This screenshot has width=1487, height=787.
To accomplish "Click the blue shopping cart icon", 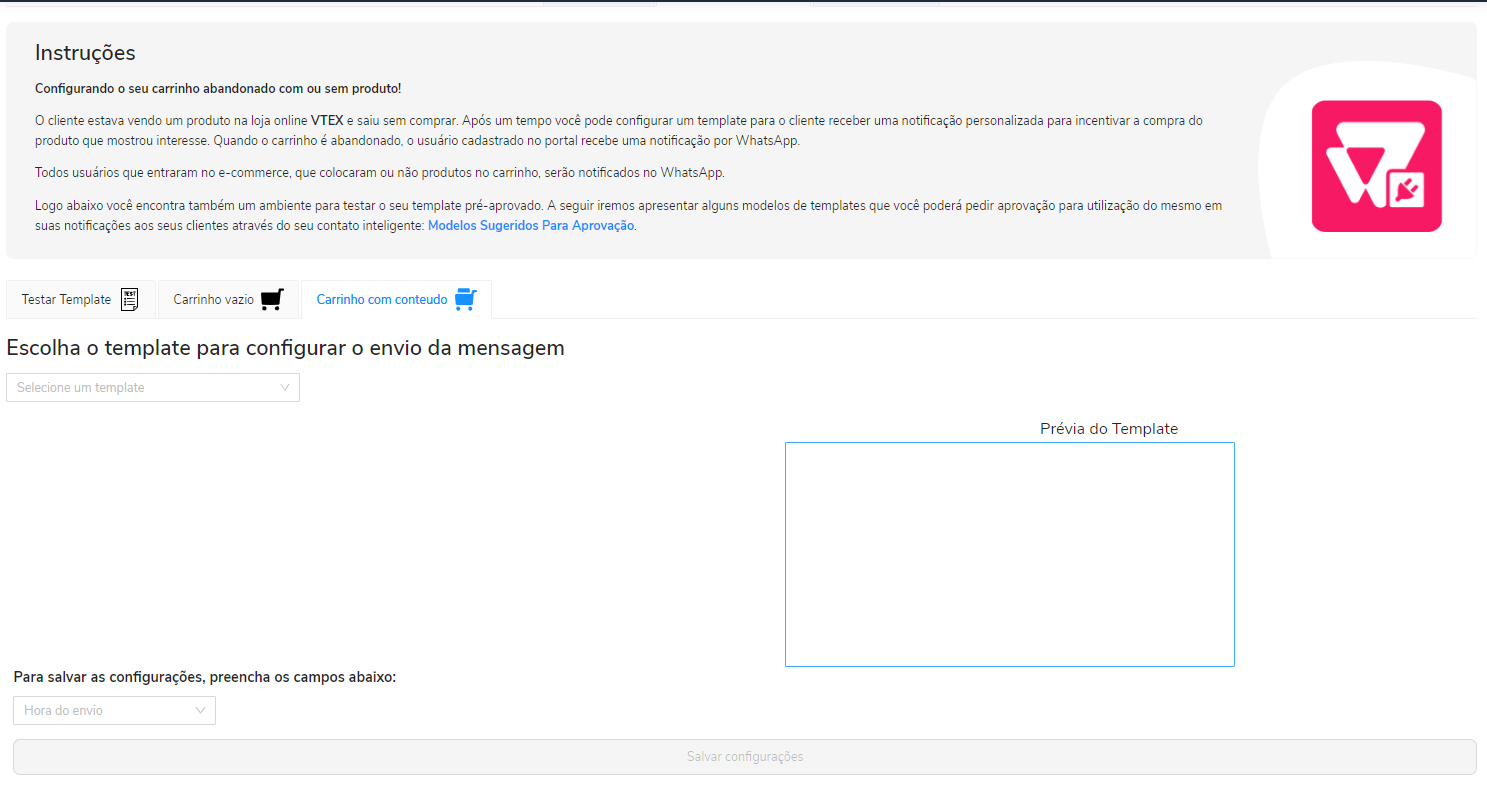I will coord(465,299).
